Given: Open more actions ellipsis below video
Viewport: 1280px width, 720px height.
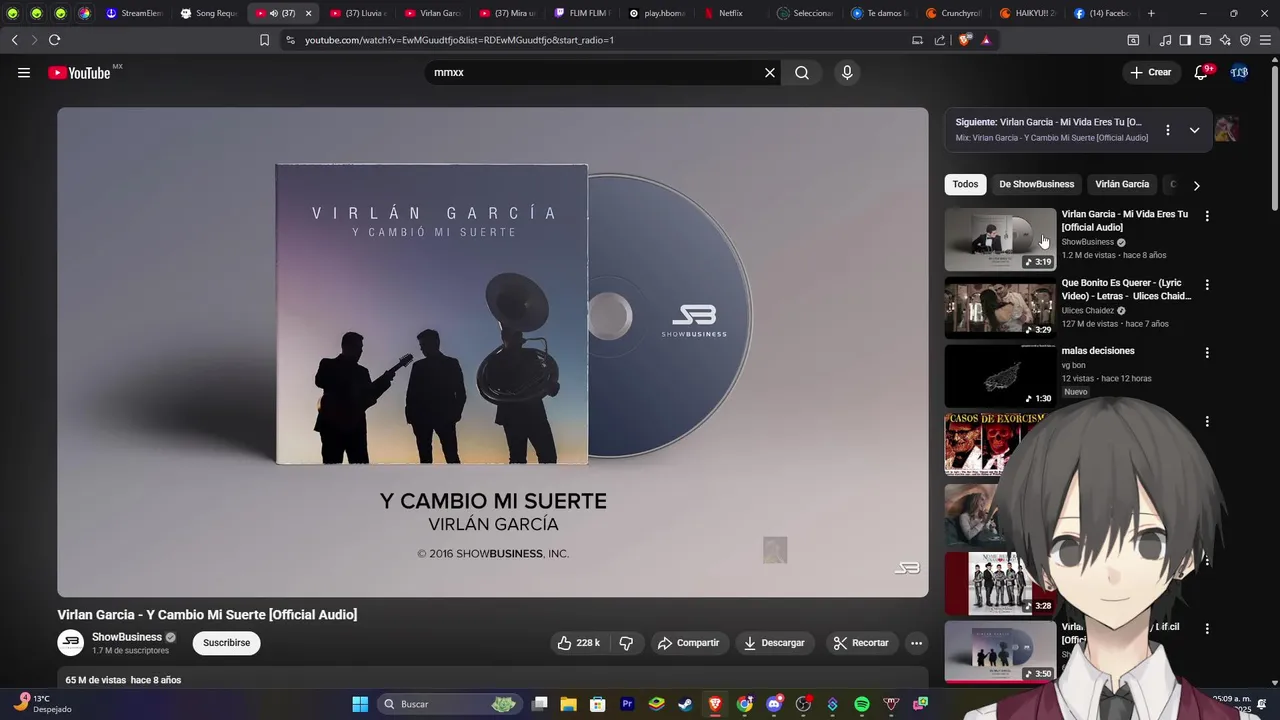Looking at the screenshot, I should (x=916, y=643).
